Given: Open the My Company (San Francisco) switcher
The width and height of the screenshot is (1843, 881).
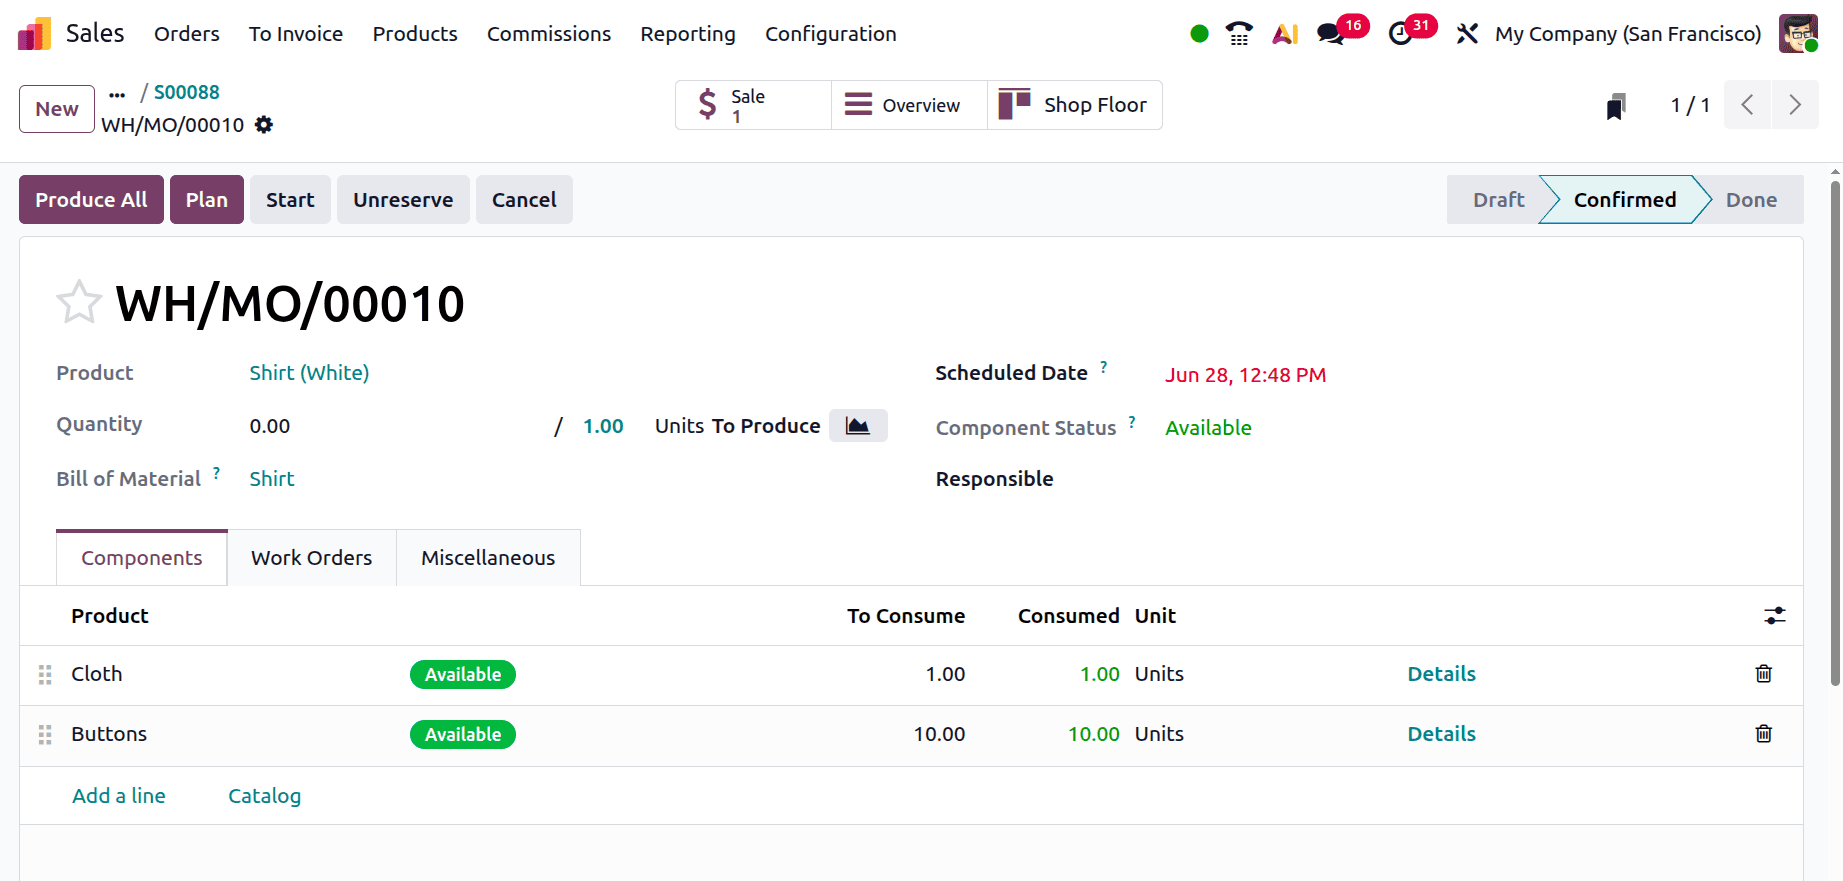Looking at the screenshot, I should coord(1628,34).
